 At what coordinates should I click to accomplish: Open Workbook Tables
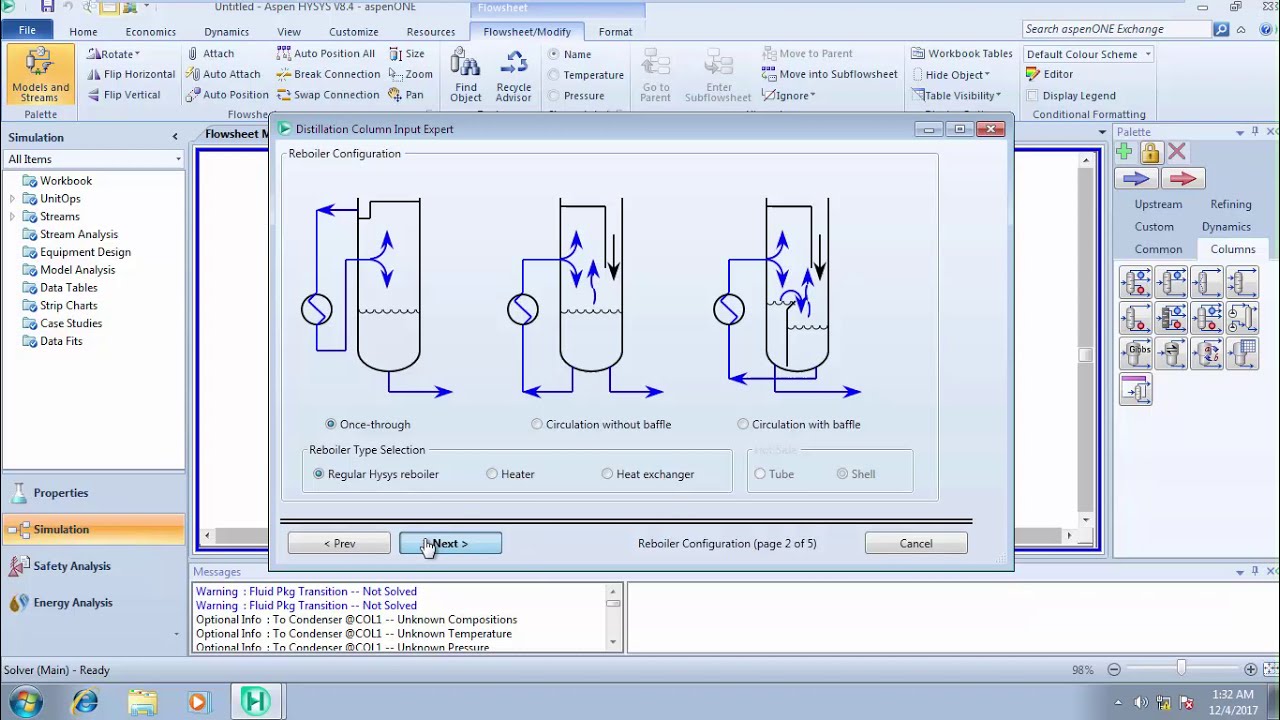pos(962,54)
